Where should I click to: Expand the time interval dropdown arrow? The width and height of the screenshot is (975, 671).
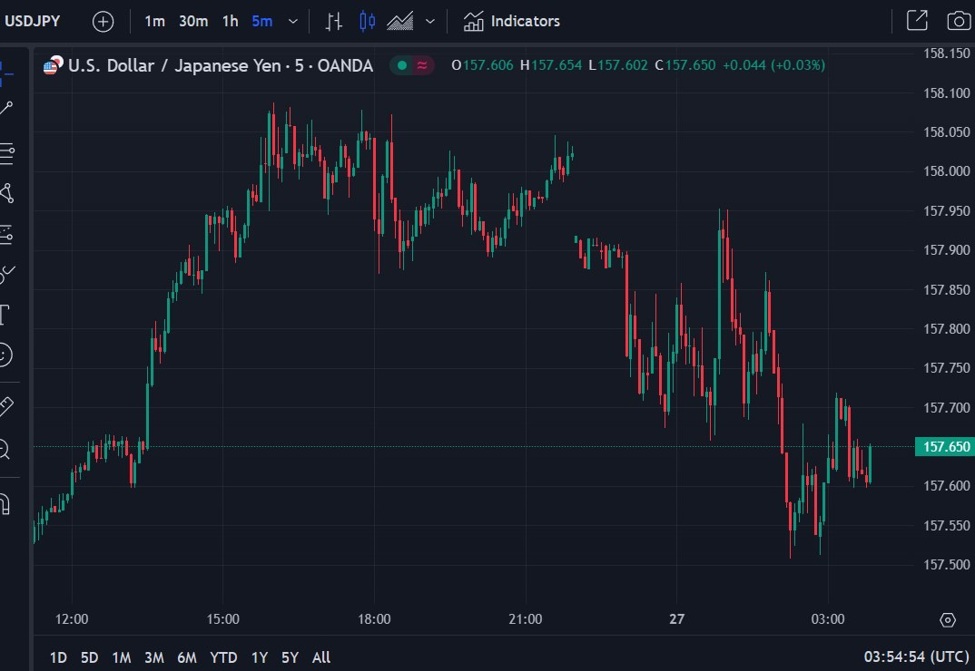pyautogui.click(x=292, y=21)
